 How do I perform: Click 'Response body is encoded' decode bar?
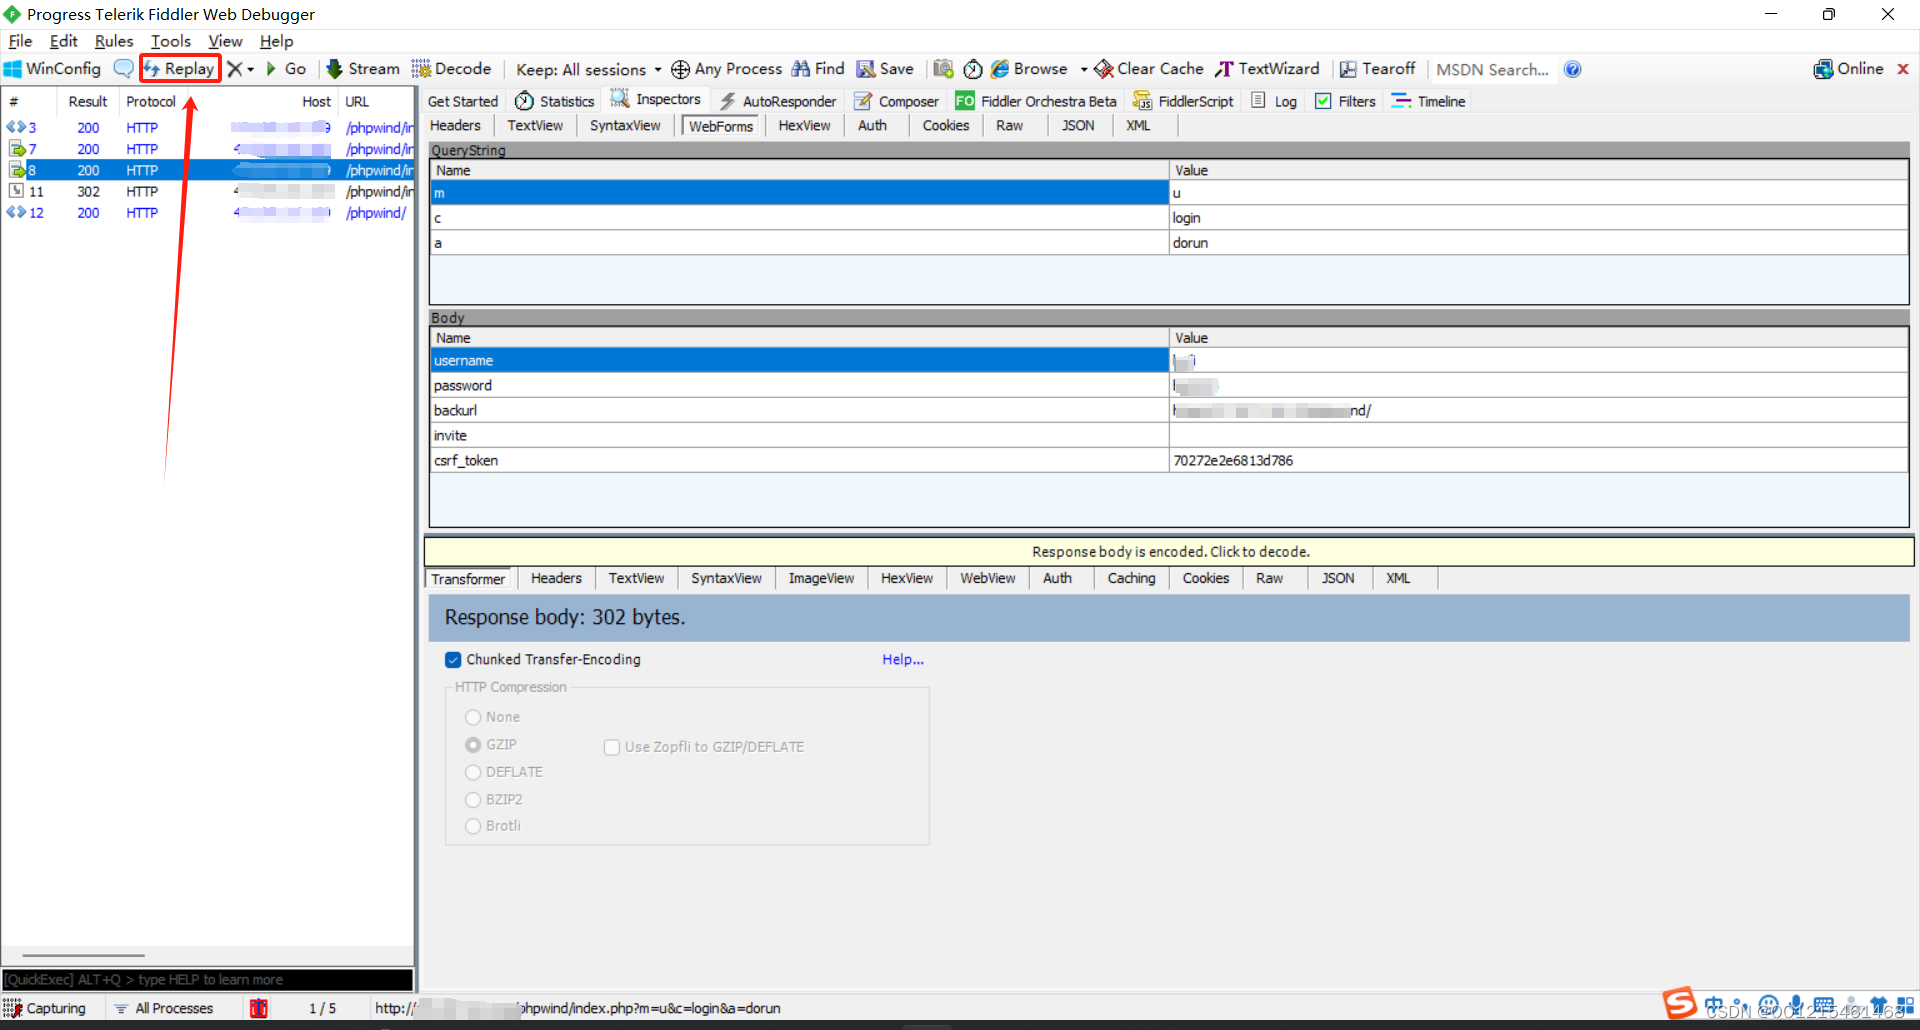[x=1169, y=552]
